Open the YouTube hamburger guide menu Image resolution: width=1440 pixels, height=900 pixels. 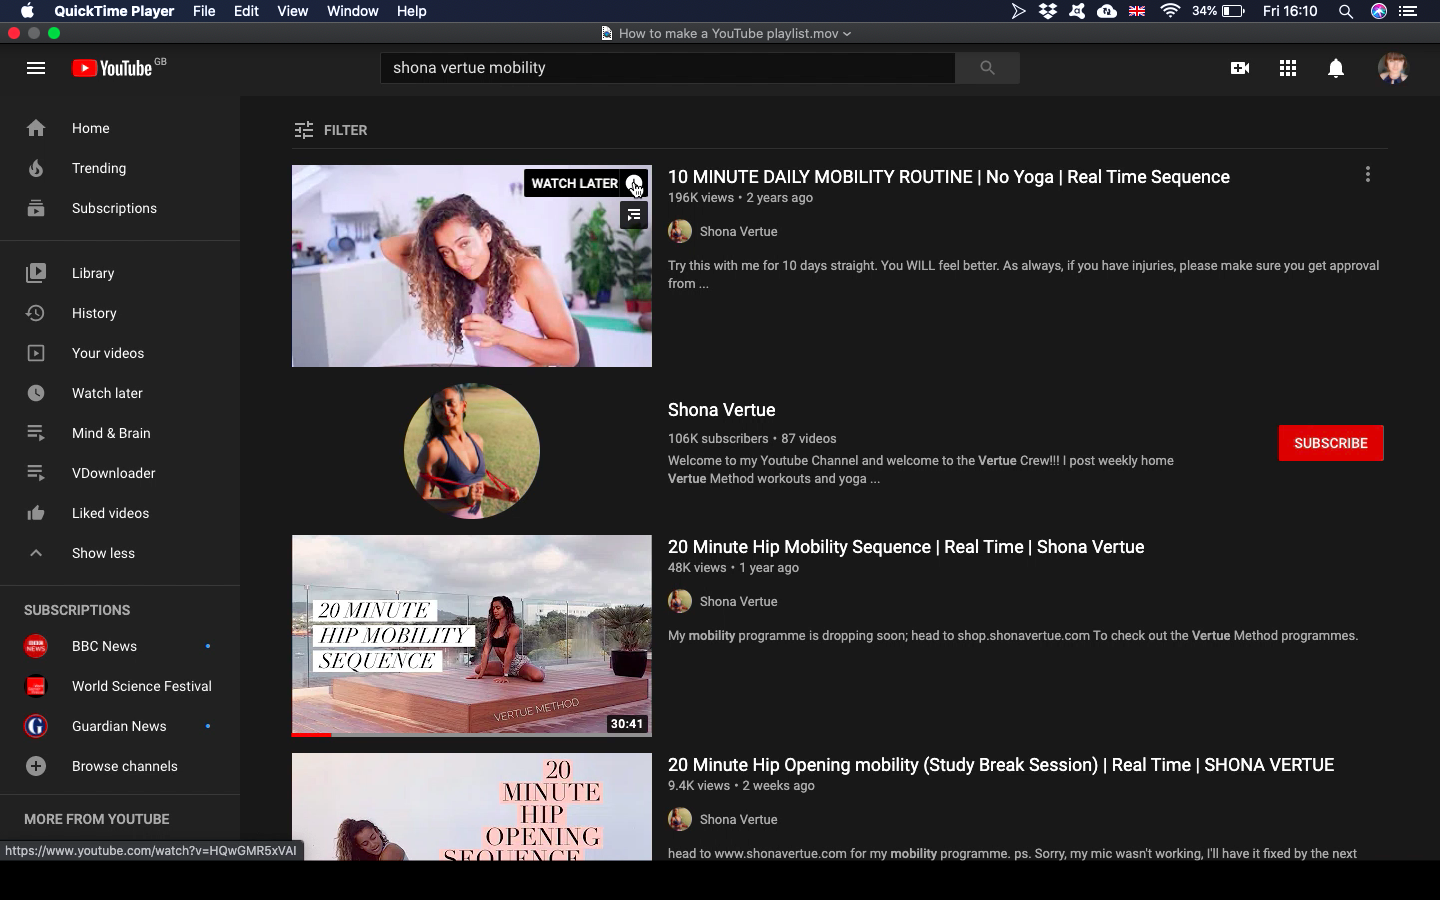pyautogui.click(x=36, y=68)
